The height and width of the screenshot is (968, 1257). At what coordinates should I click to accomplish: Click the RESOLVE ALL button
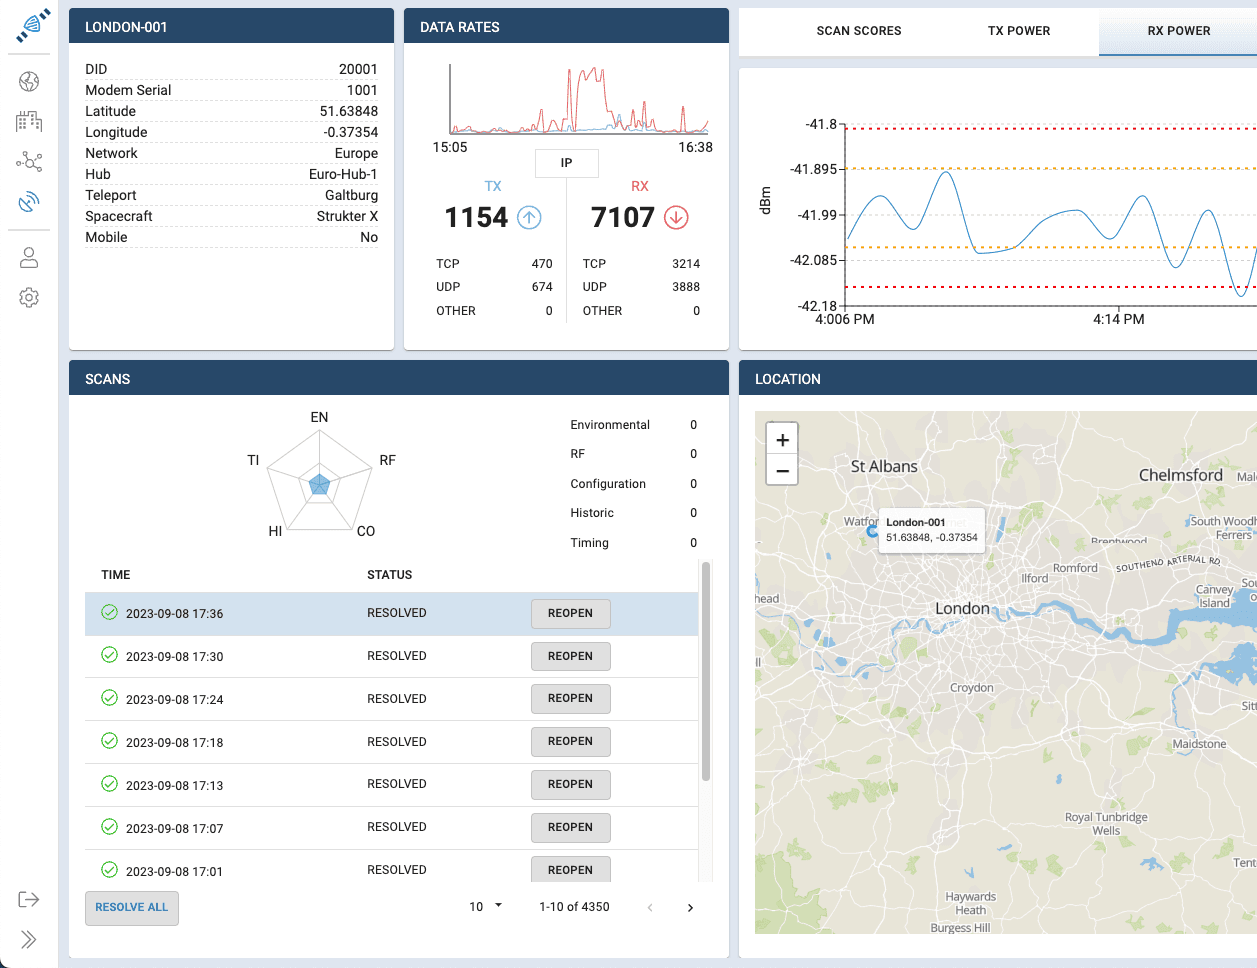132,908
